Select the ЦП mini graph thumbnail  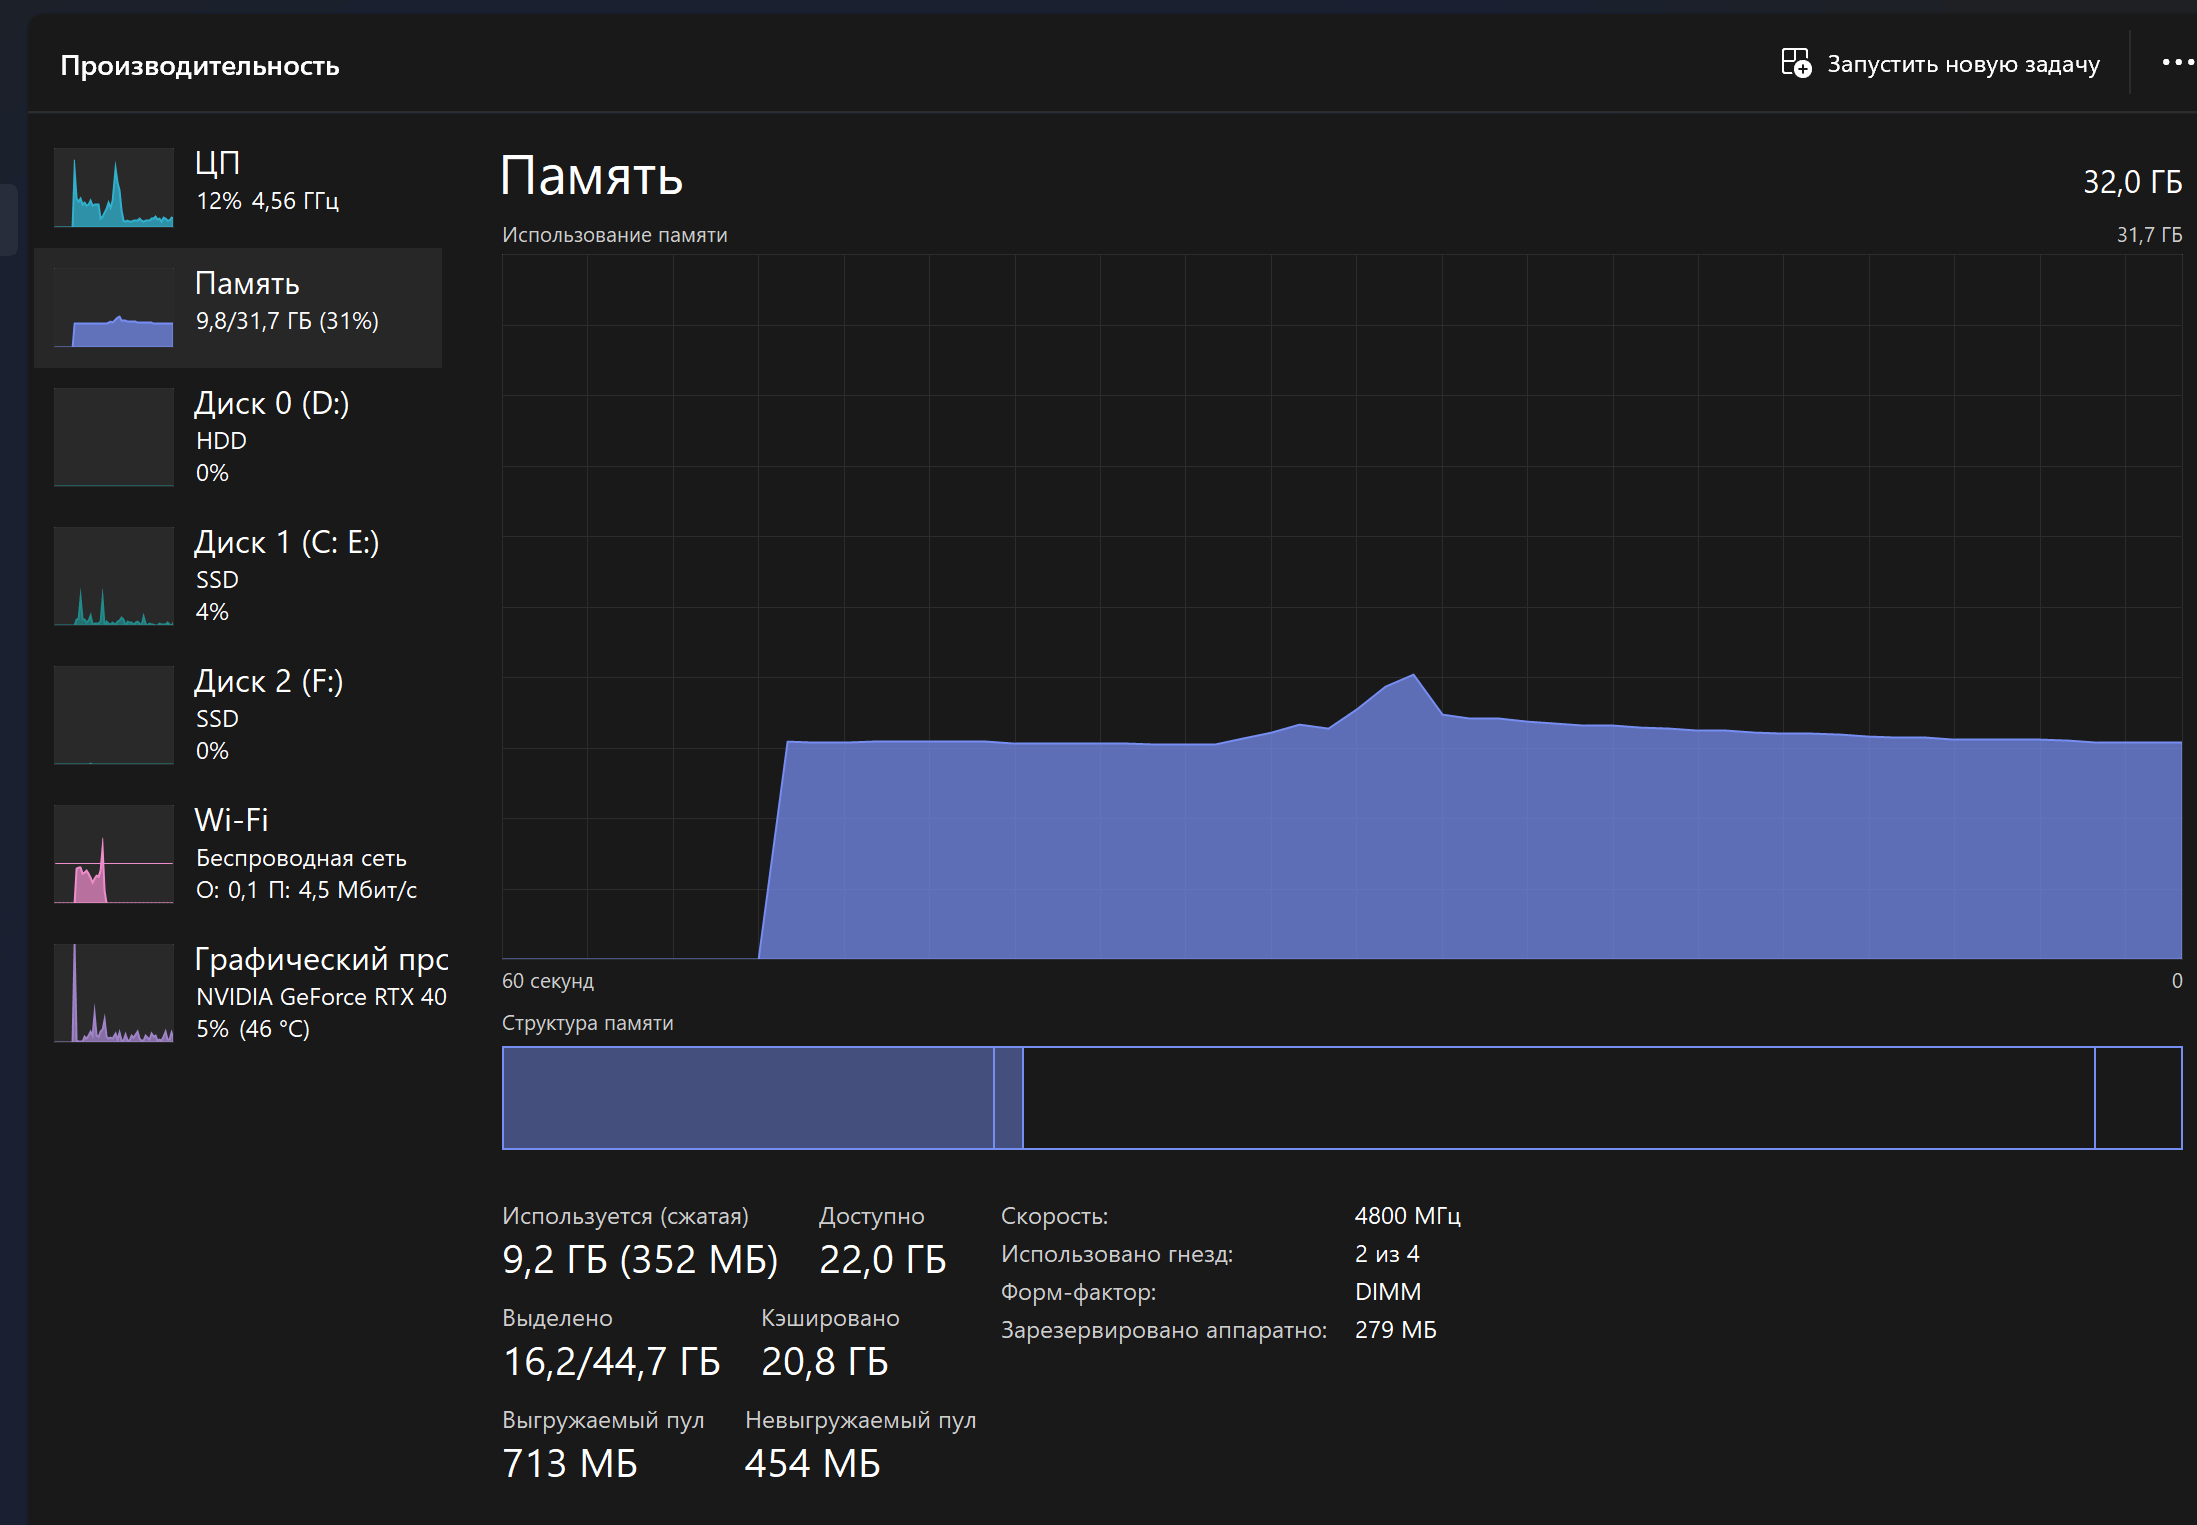tap(114, 187)
